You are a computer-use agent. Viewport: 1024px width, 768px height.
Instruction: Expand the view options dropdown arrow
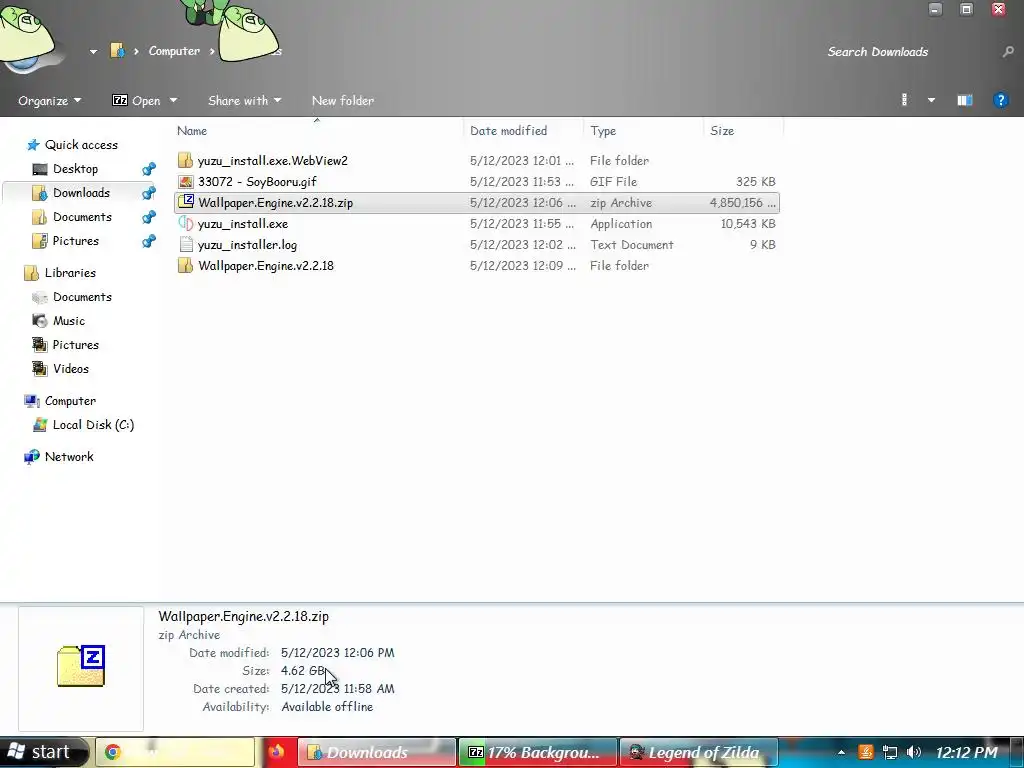[931, 100]
